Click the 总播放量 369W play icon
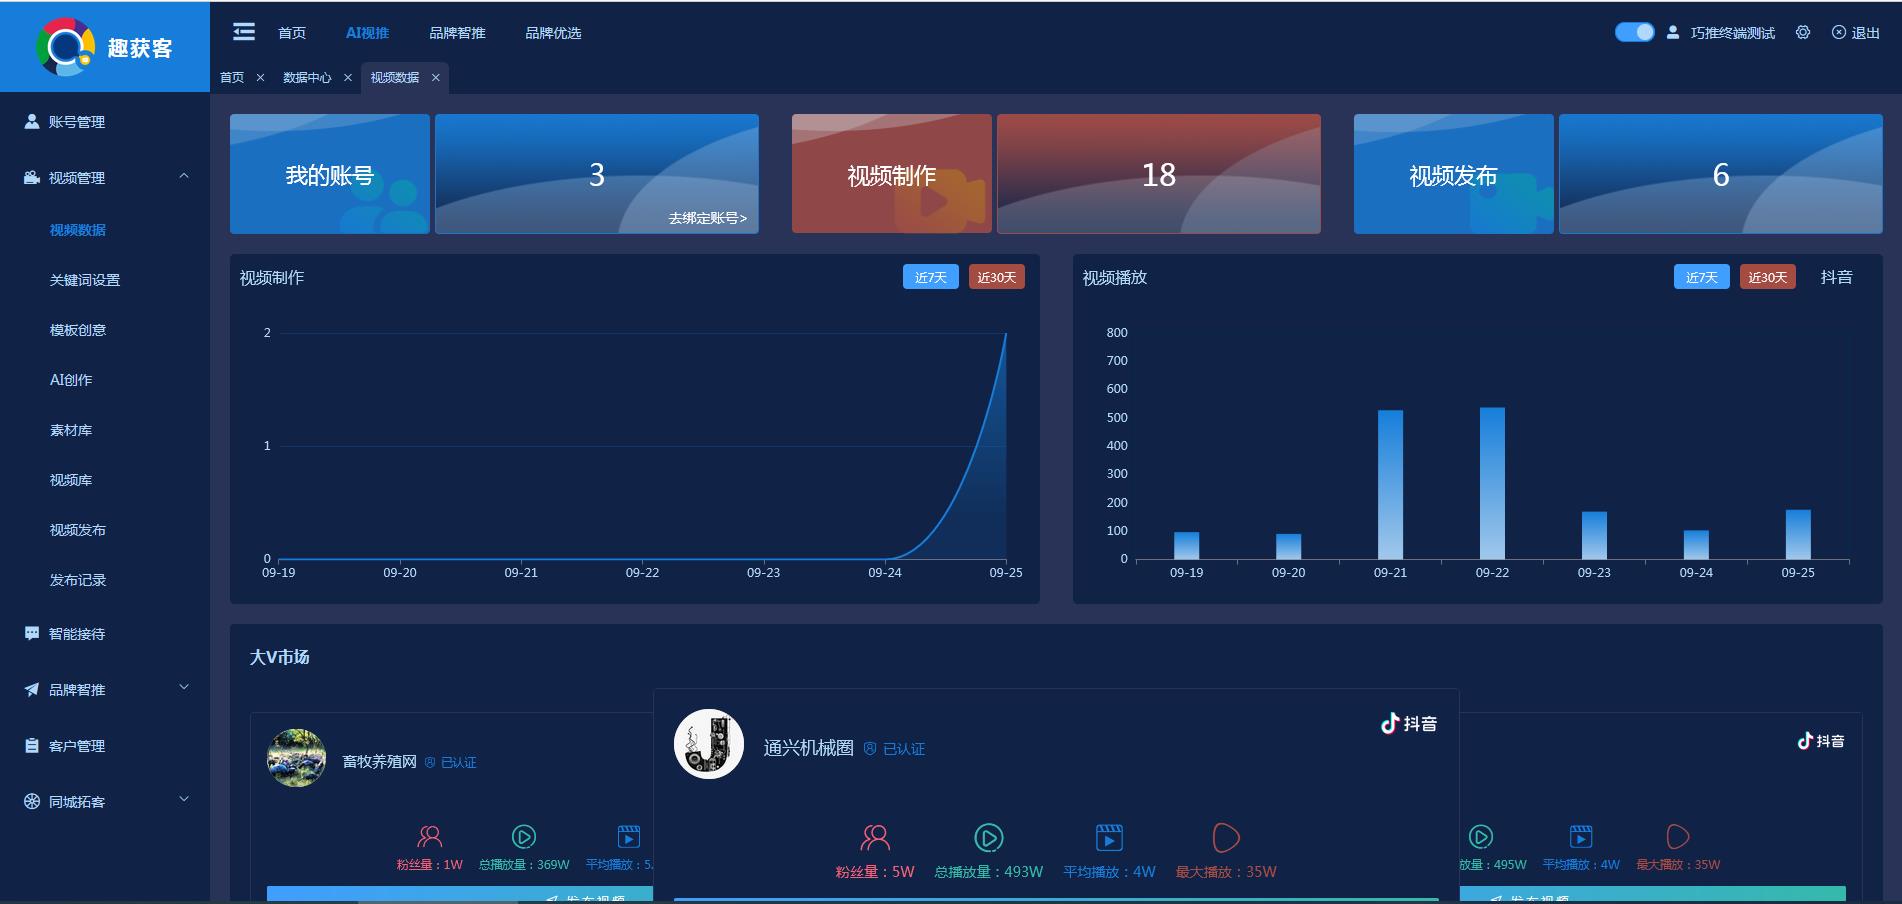The image size is (1902, 904). click(524, 836)
